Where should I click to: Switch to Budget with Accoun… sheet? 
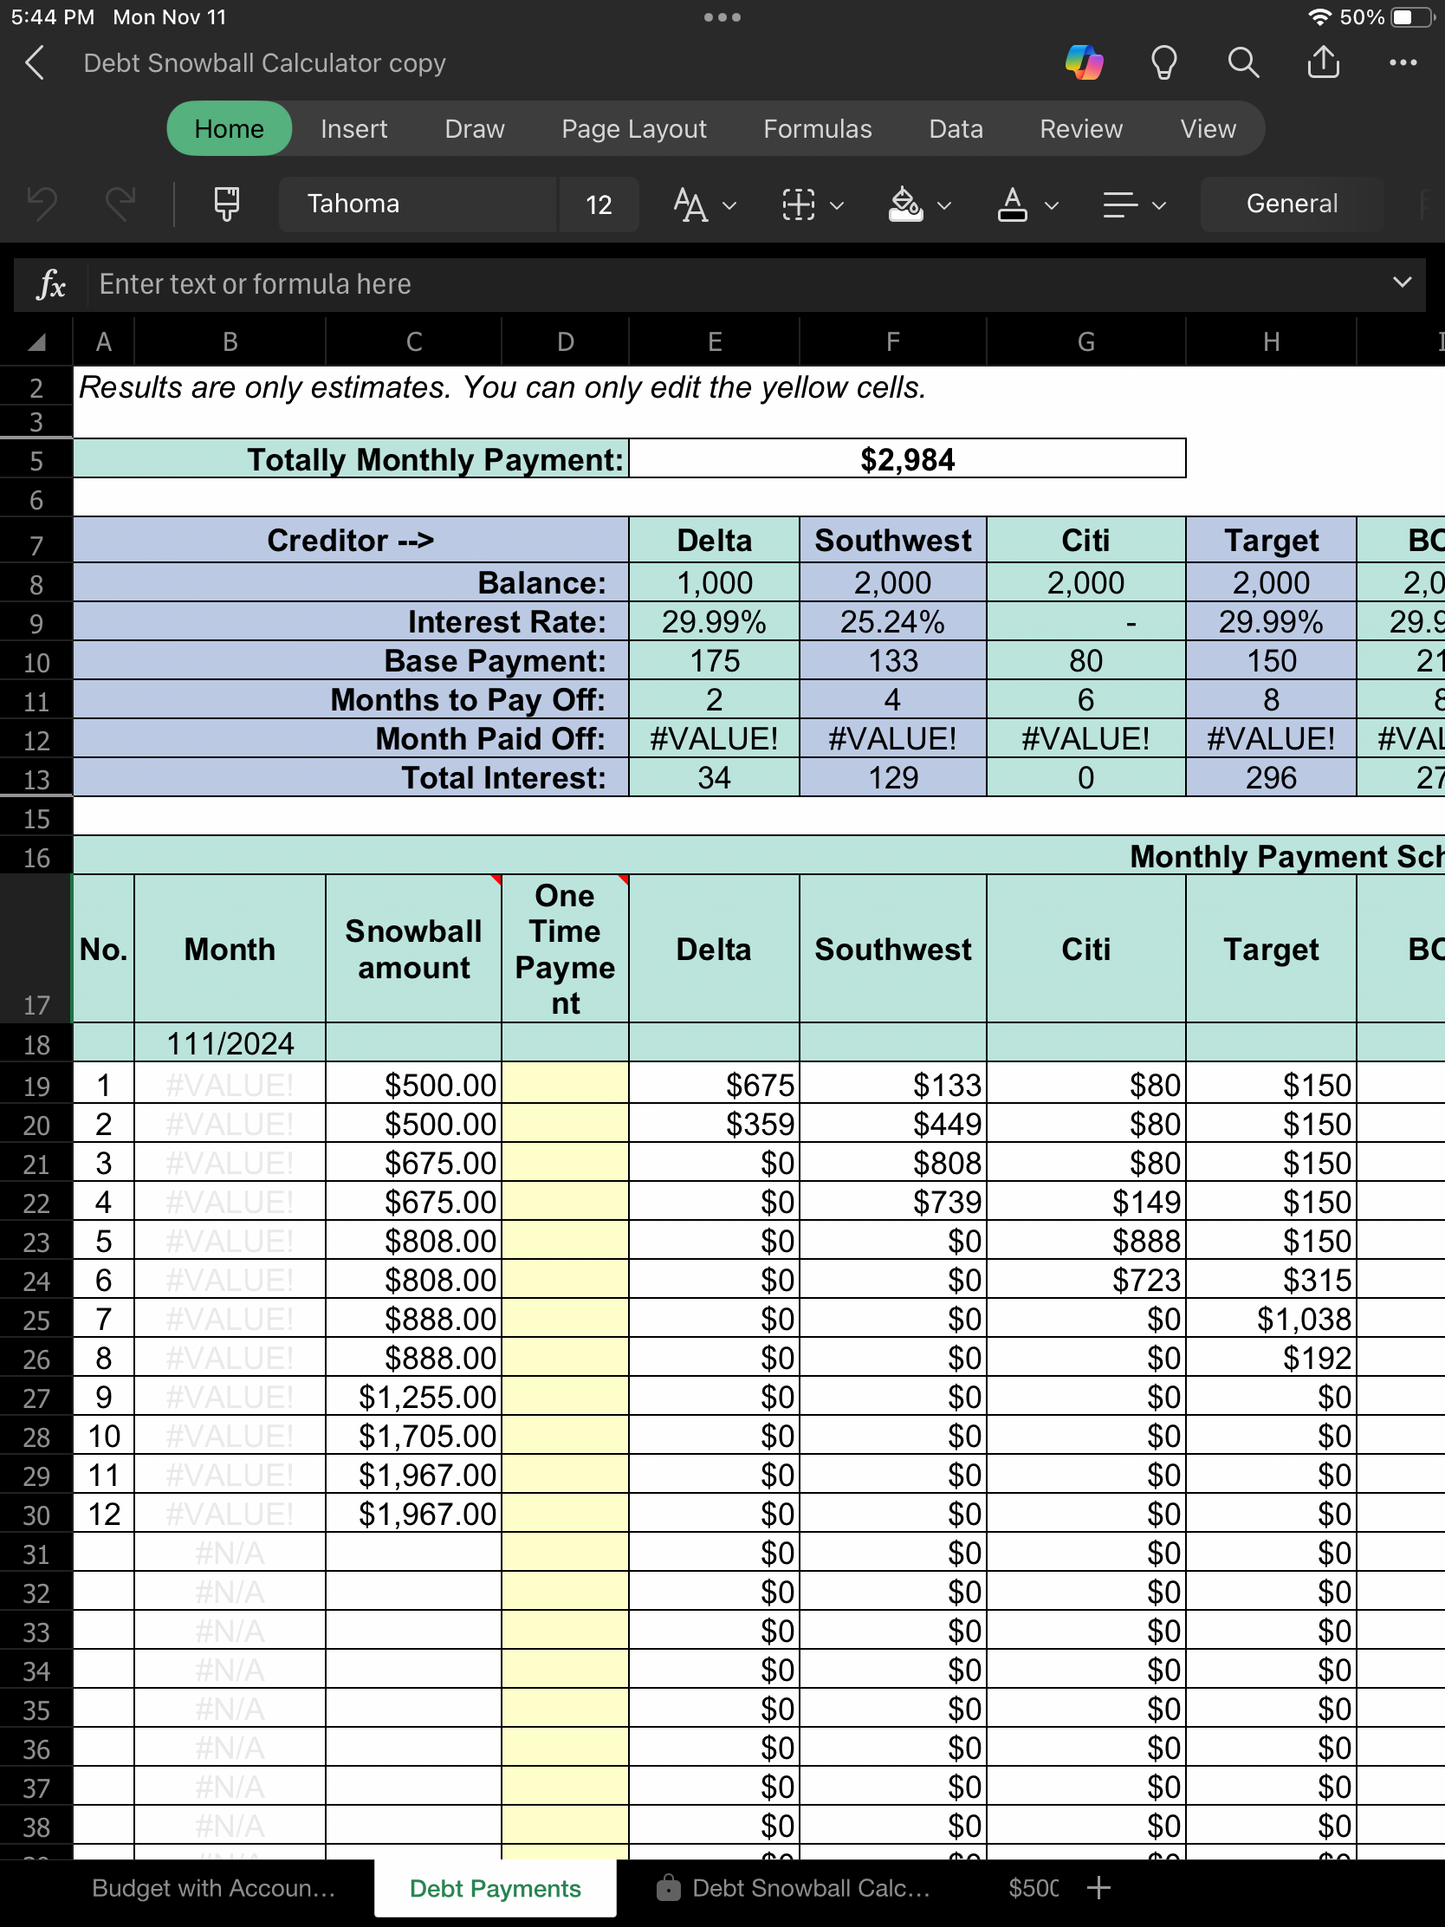click(213, 1888)
